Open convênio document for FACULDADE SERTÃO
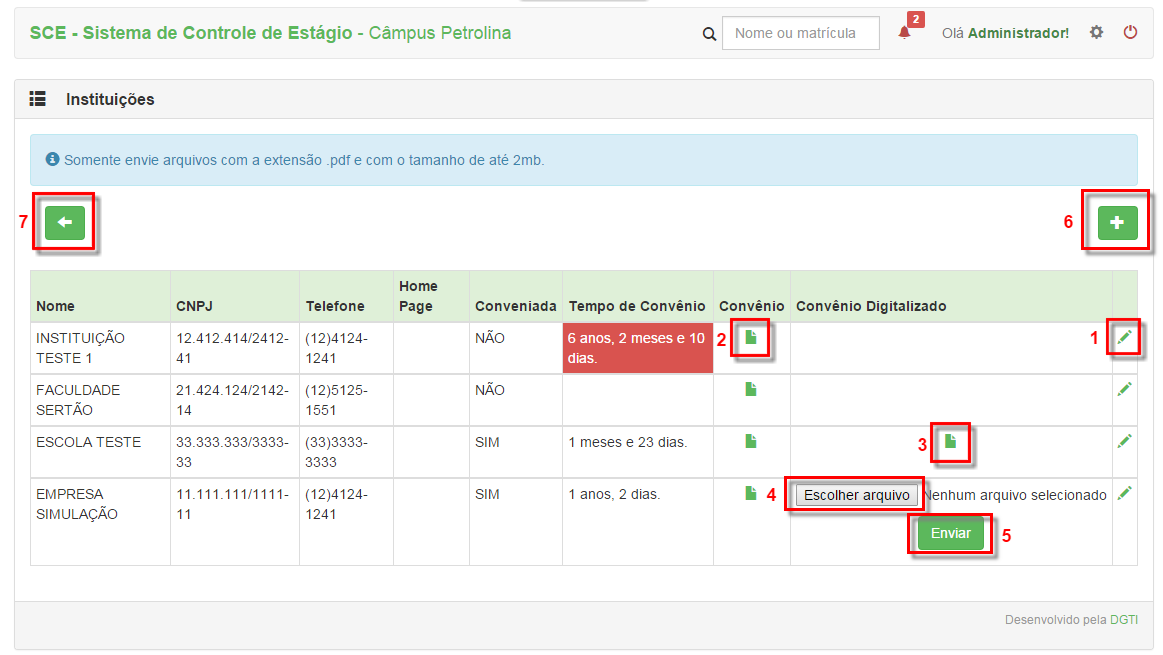Screen dimensions: 1163x655 751,389
